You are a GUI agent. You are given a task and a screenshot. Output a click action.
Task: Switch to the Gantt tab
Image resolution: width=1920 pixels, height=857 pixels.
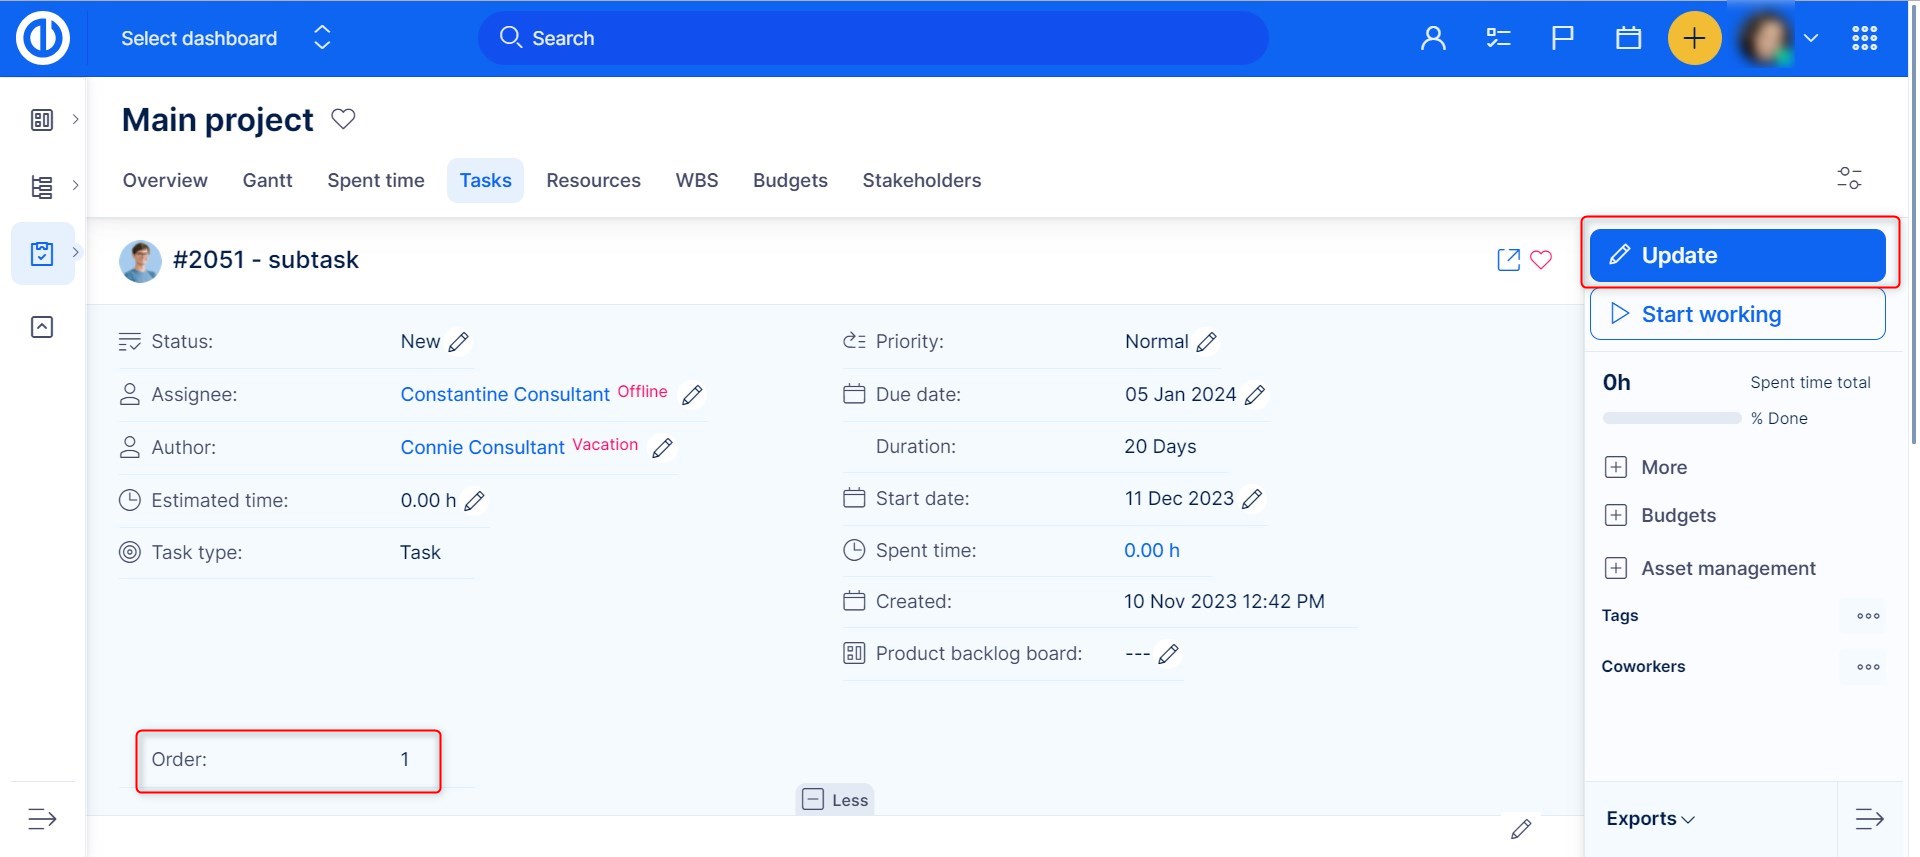pos(267,181)
